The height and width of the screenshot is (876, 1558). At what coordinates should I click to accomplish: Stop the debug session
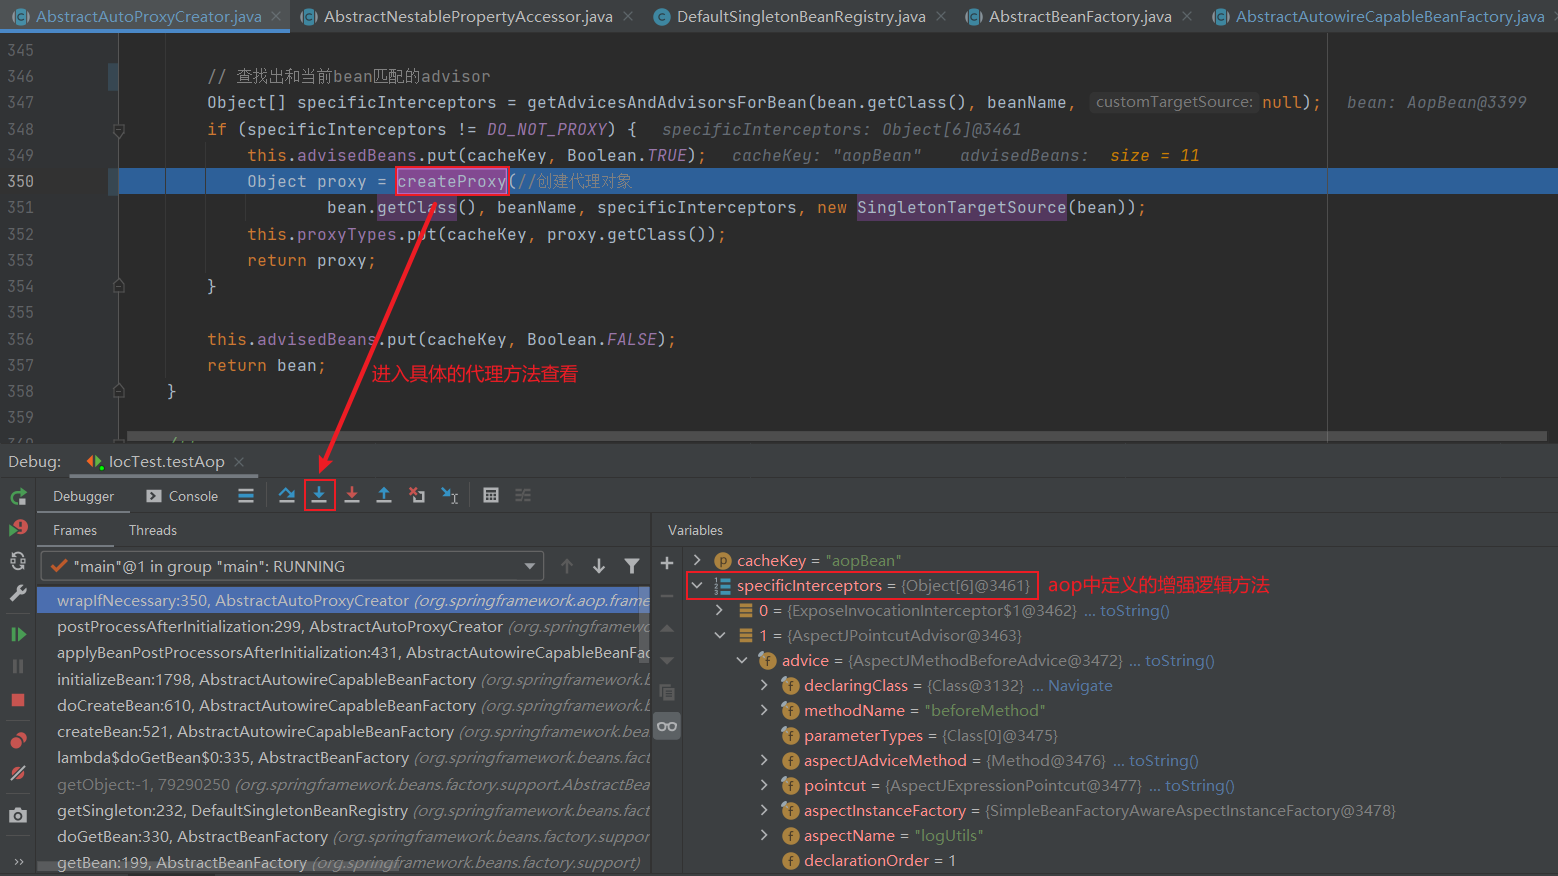click(x=18, y=700)
